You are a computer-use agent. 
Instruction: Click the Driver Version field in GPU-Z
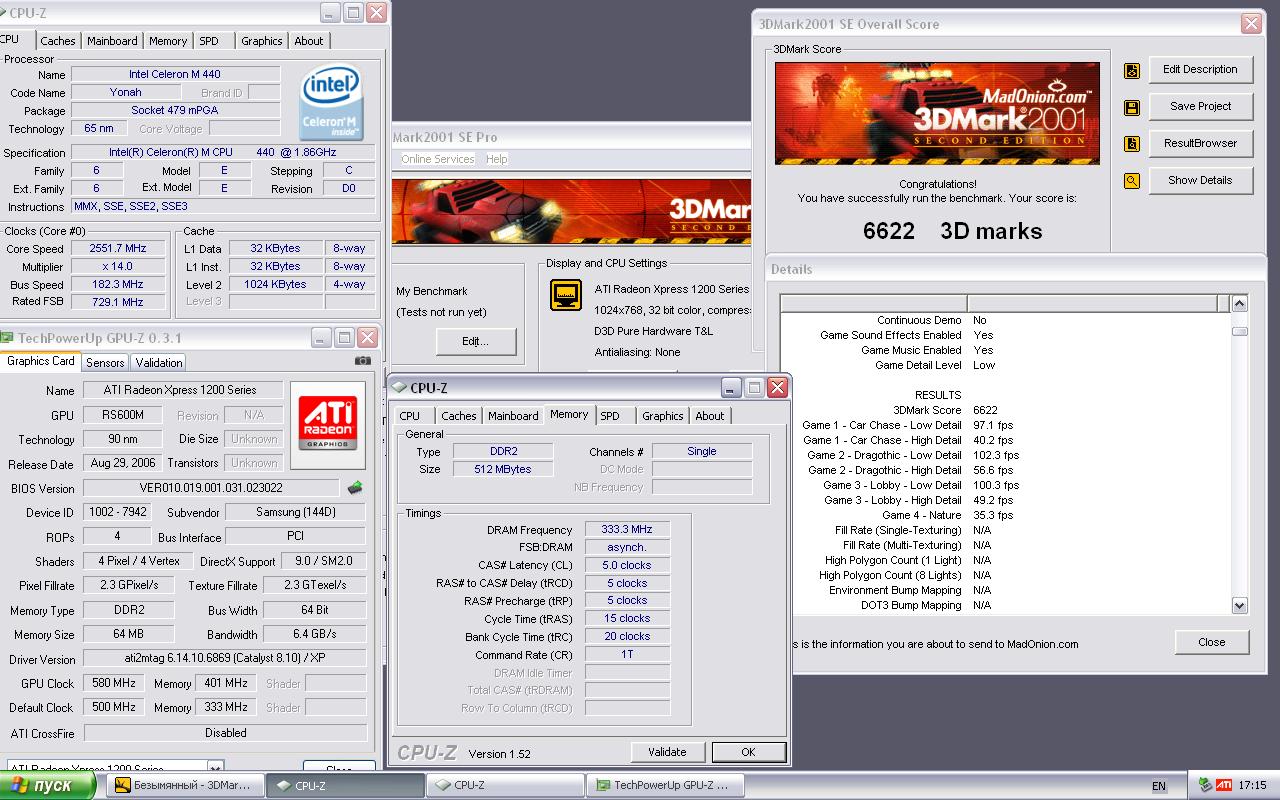click(x=224, y=660)
